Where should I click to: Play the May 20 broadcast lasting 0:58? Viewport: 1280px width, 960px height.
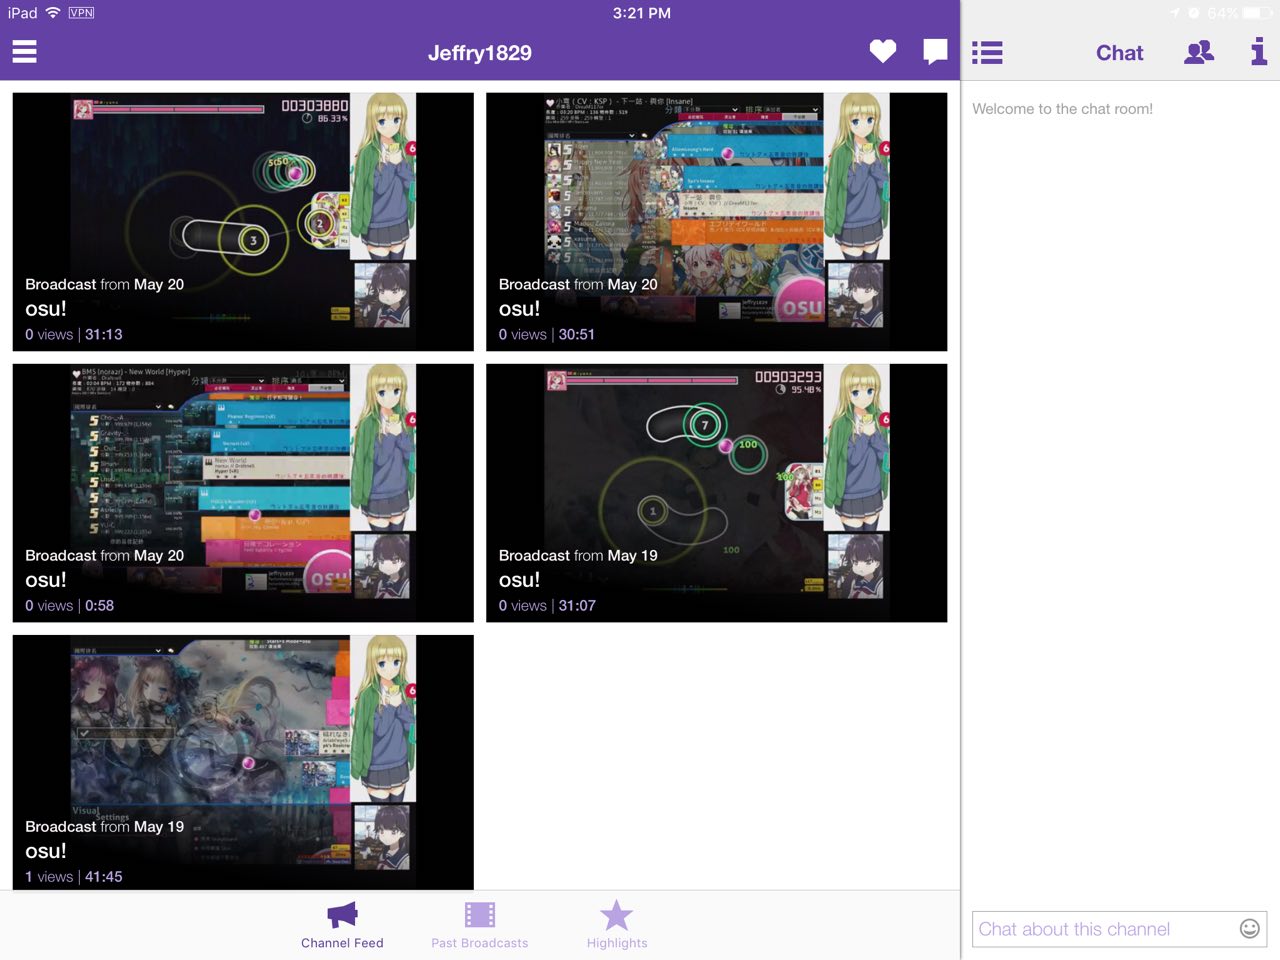point(243,493)
